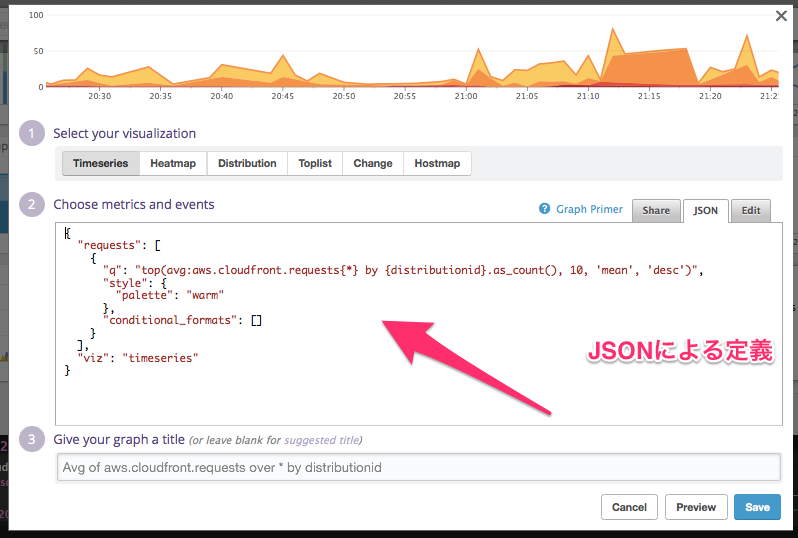Select the Distribution visualization
Image resolution: width=798 pixels, height=538 pixels.
pyautogui.click(x=247, y=163)
